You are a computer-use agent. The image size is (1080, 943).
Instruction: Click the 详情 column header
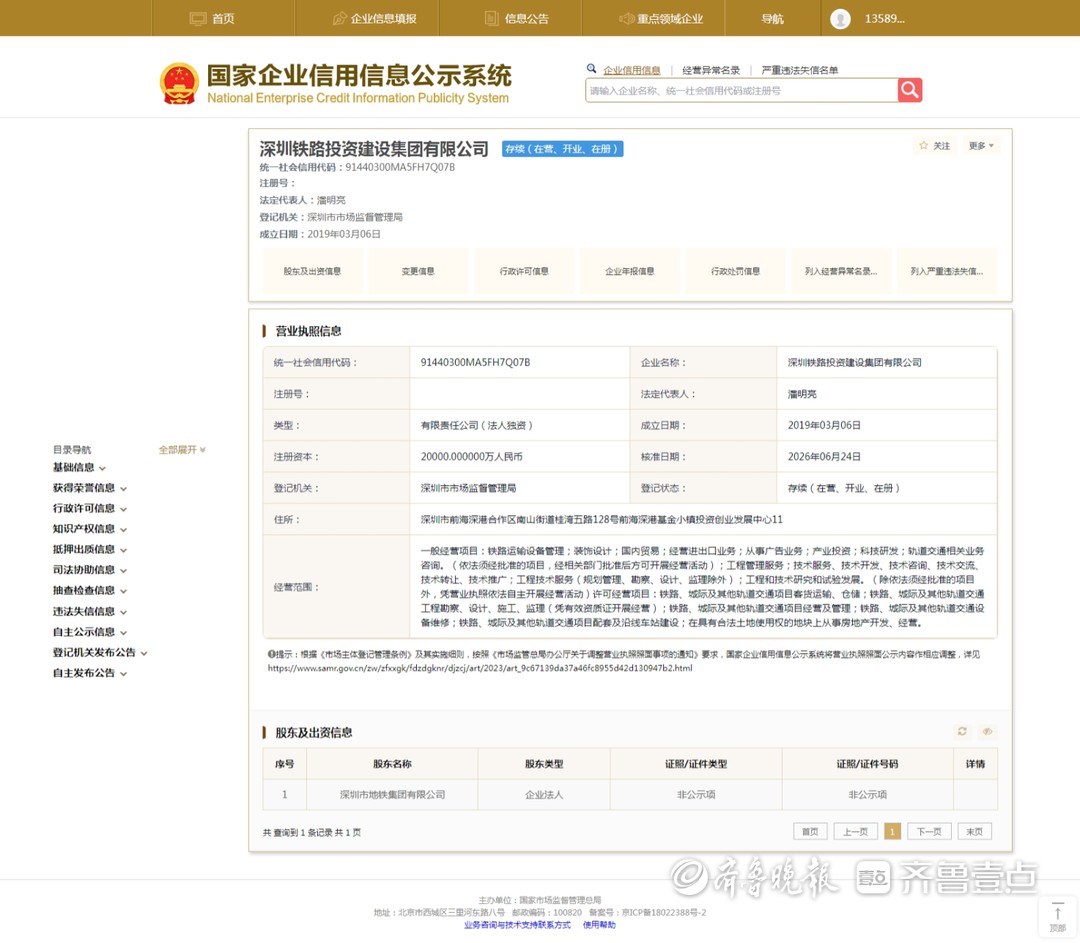(x=975, y=764)
